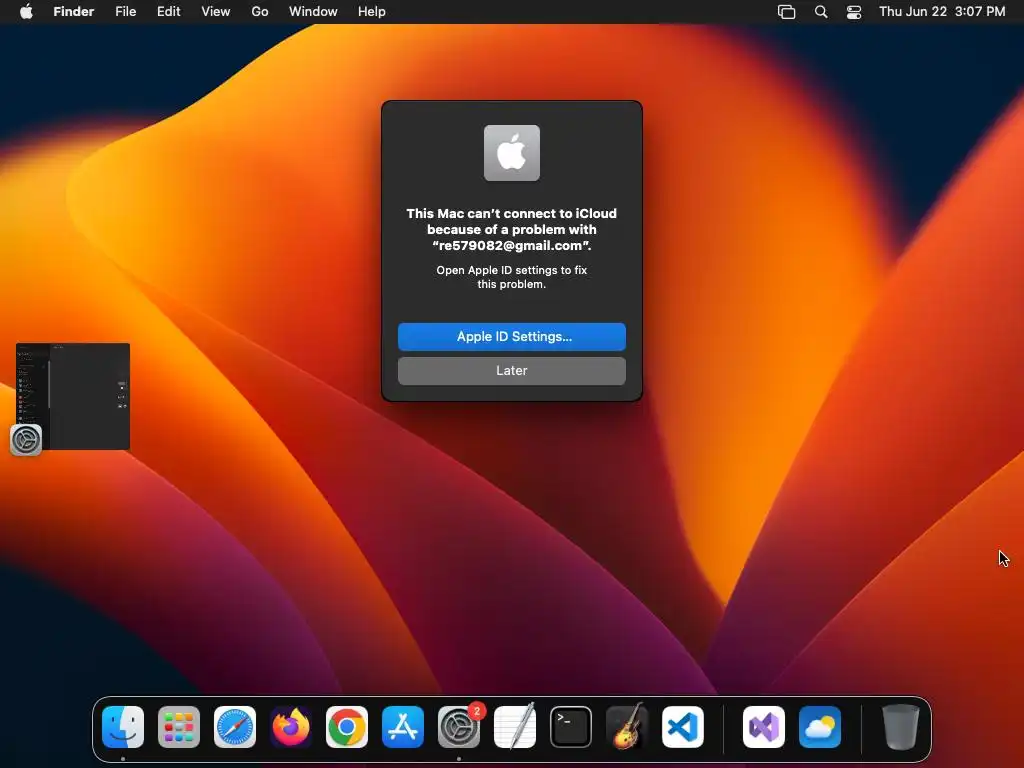This screenshot has width=1024, height=768.
Task: Open the View menu
Action: pyautogui.click(x=216, y=12)
